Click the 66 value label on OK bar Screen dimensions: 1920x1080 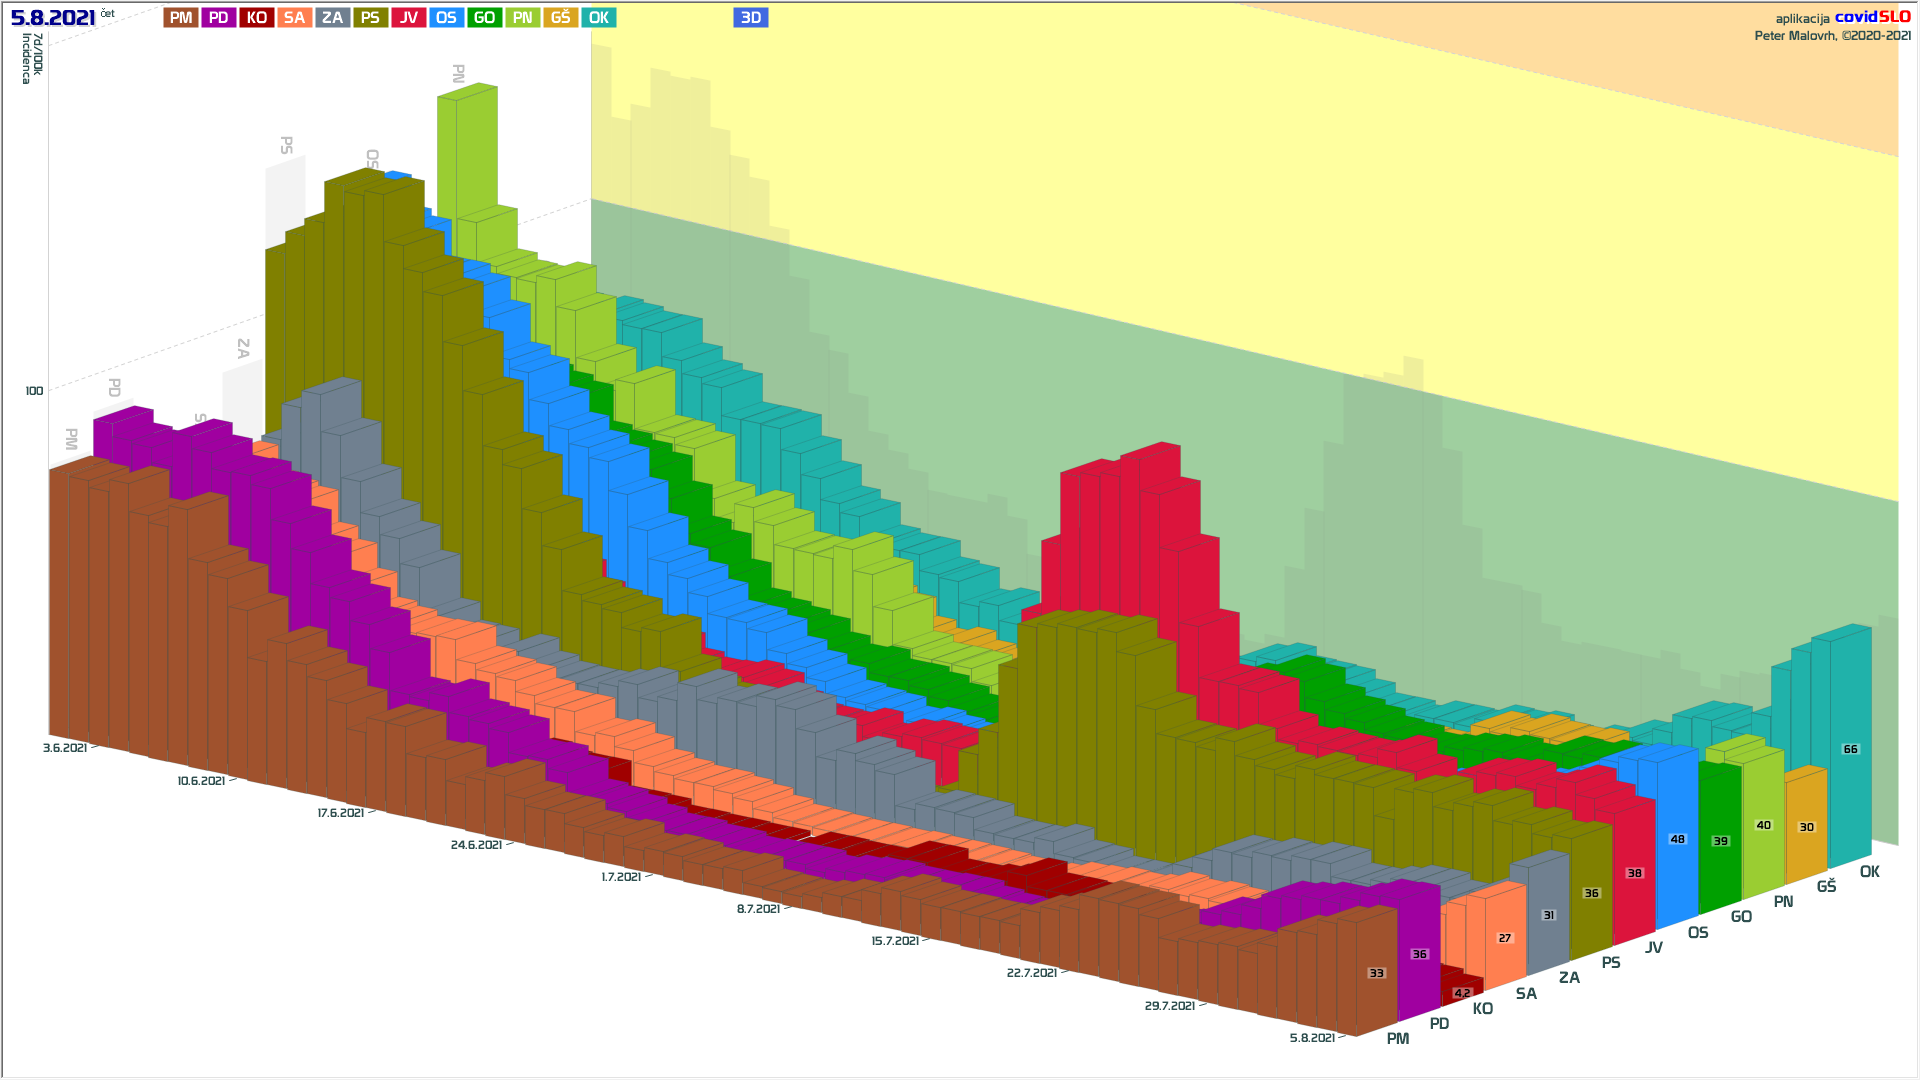coord(1850,749)
